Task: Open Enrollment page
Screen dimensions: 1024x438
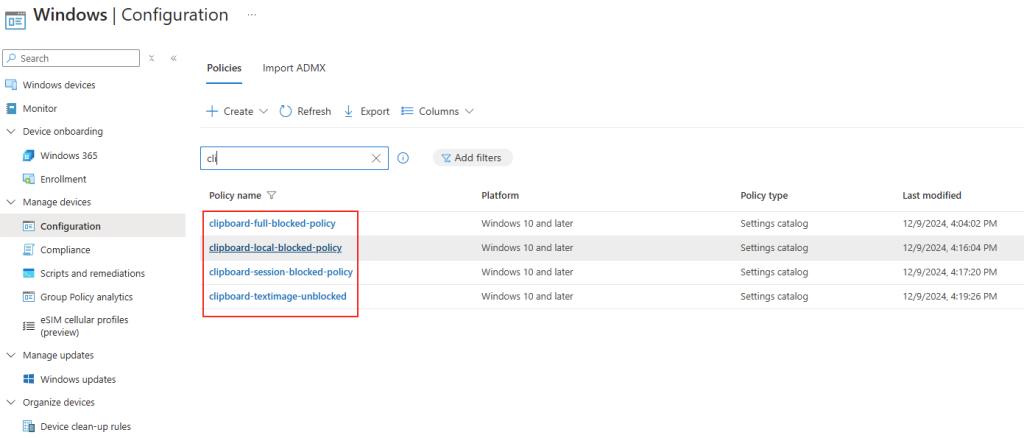Action: [63, 179]
